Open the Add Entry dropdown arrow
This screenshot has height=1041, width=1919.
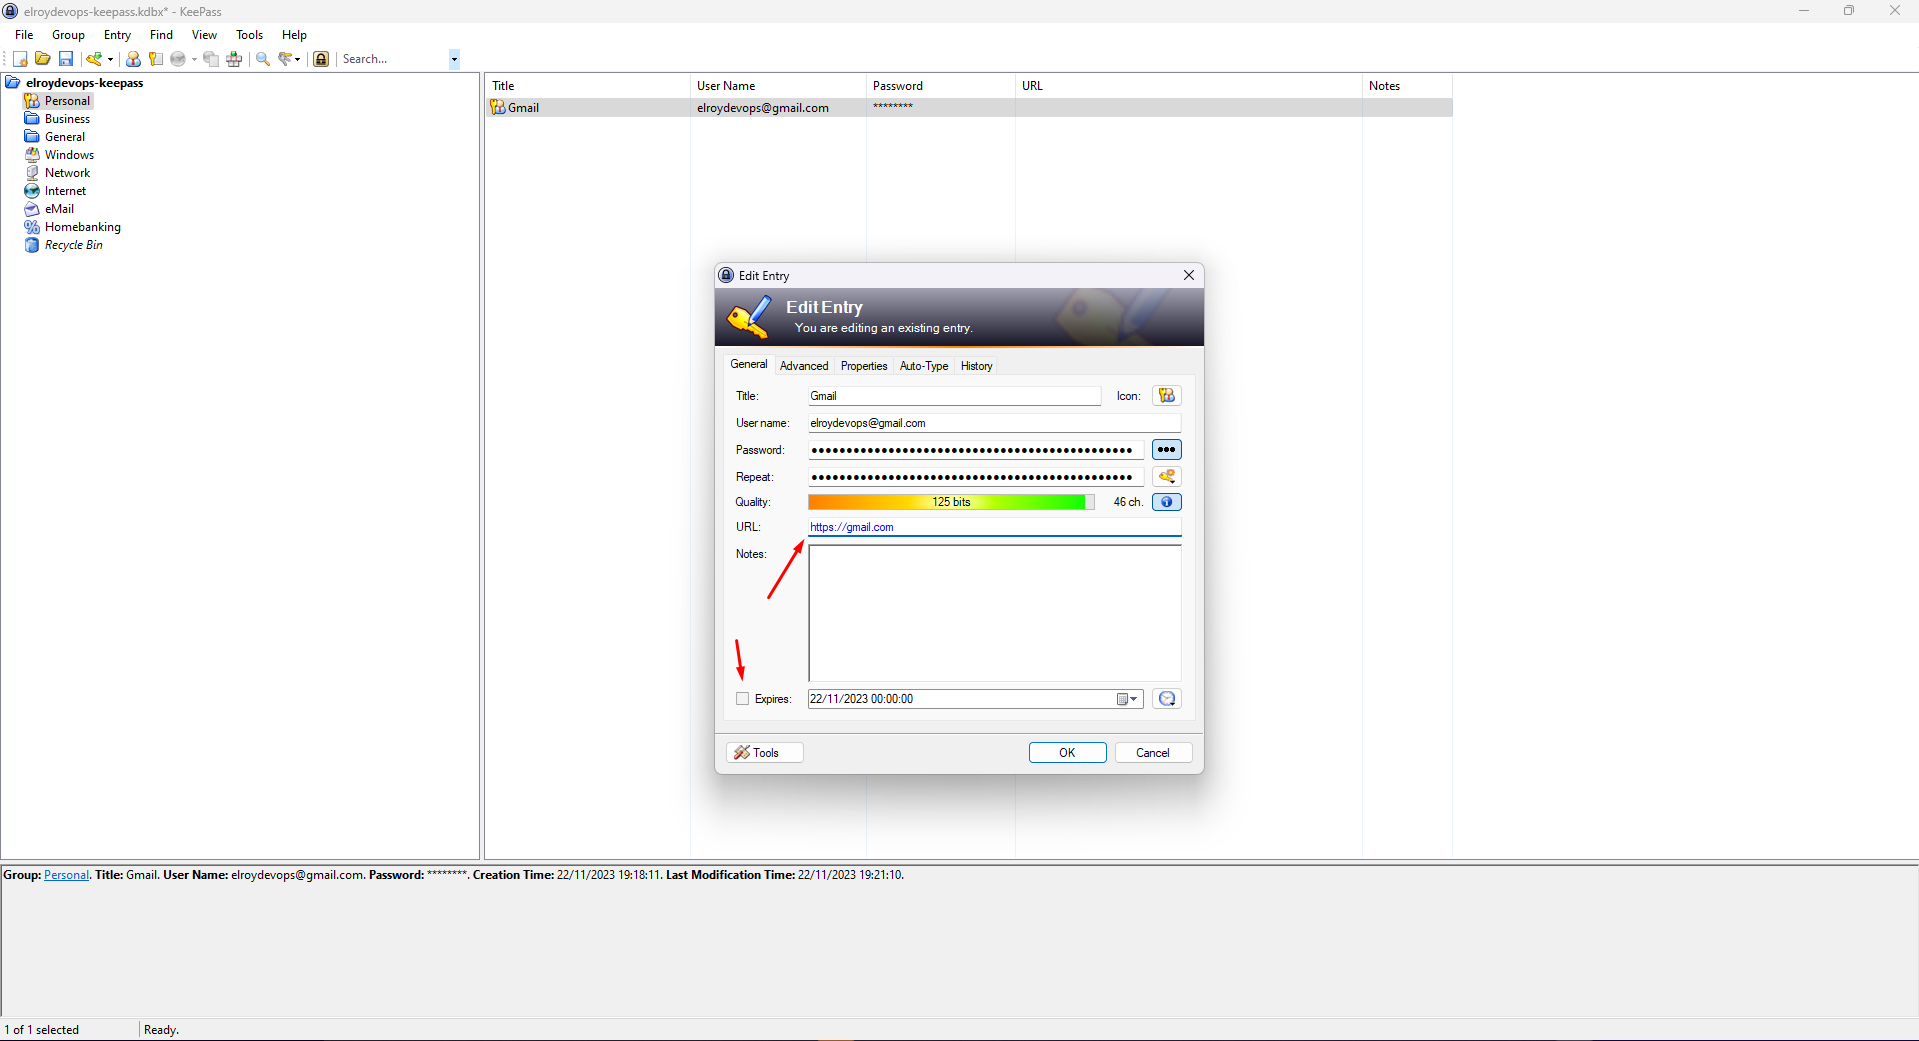click(110, 59)
